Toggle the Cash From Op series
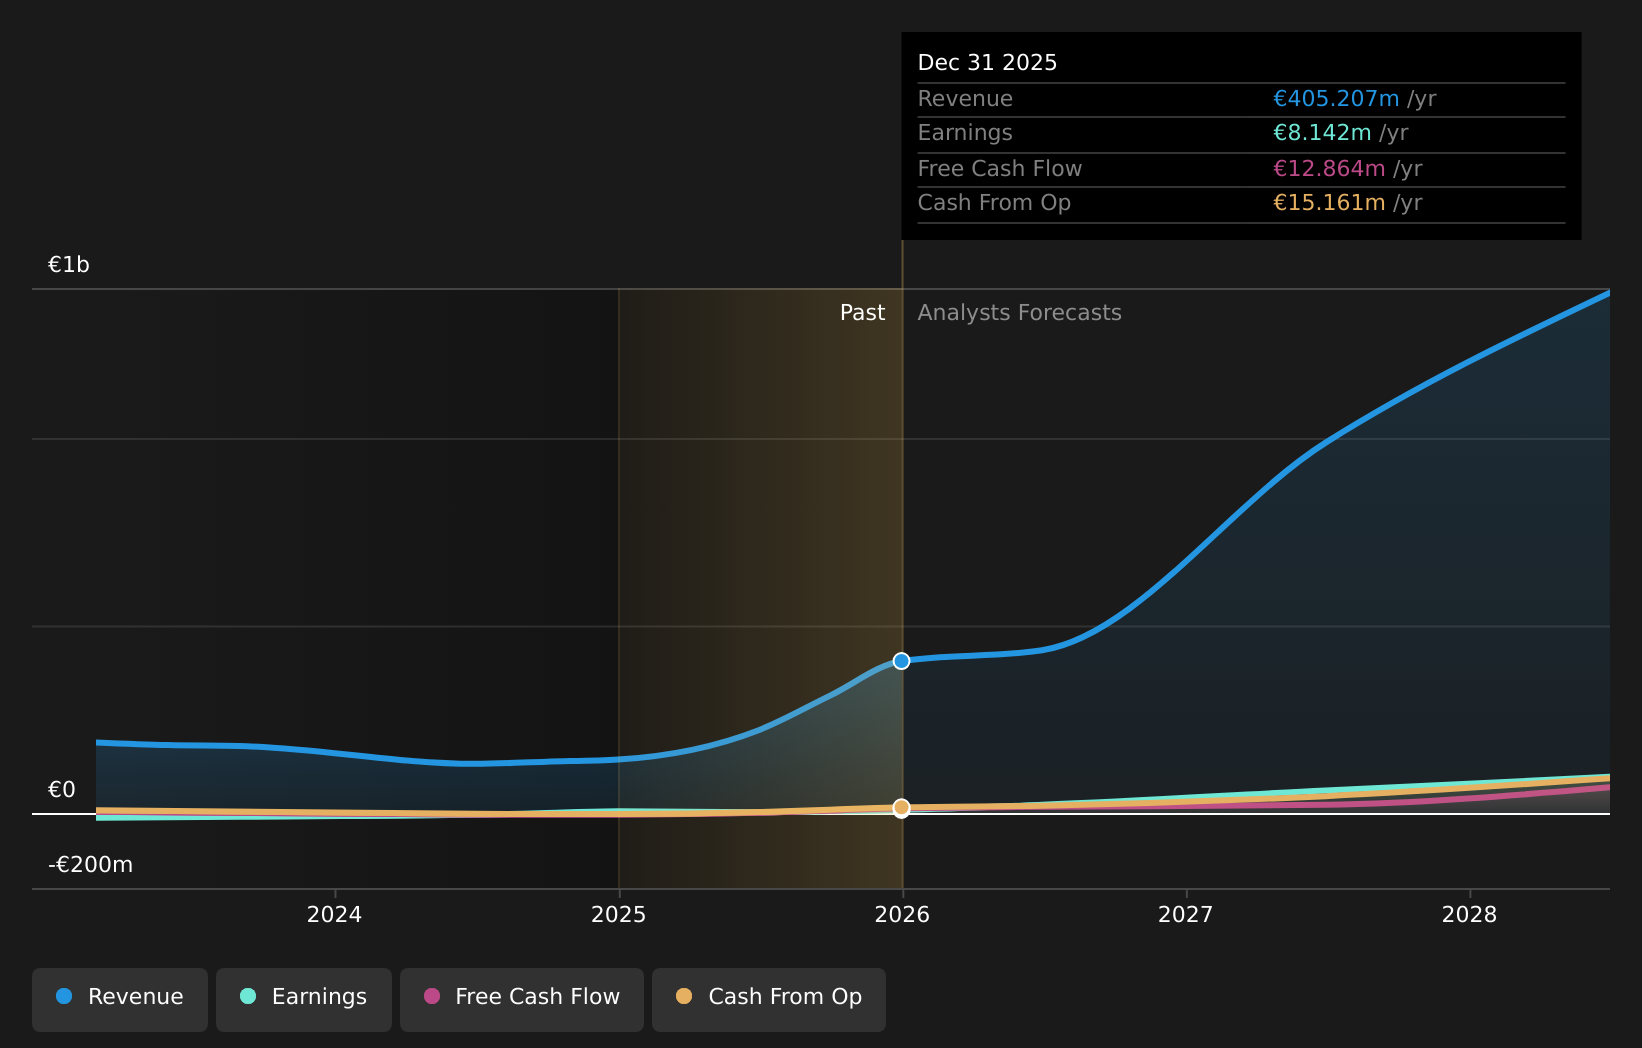 (769, 999)
